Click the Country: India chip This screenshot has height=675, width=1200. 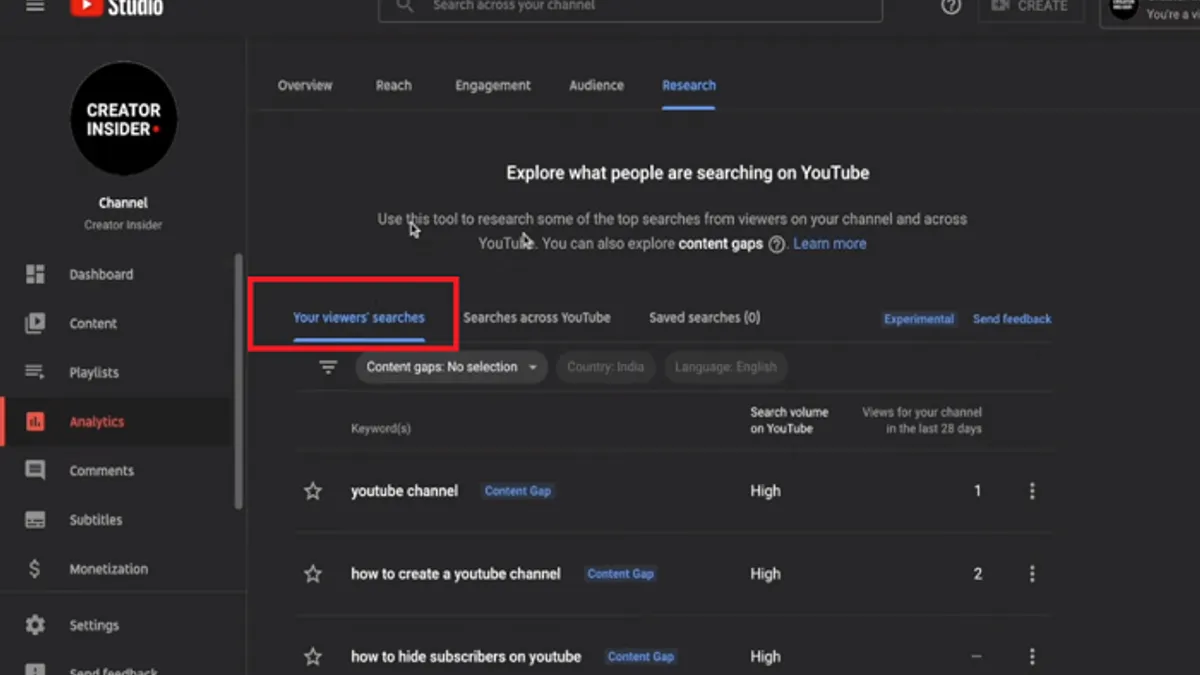[606, 367]
